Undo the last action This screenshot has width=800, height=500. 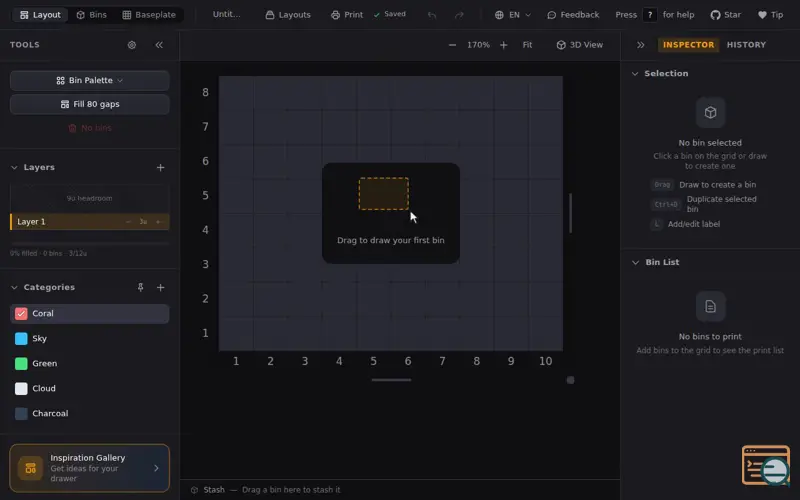pos(432,15)
